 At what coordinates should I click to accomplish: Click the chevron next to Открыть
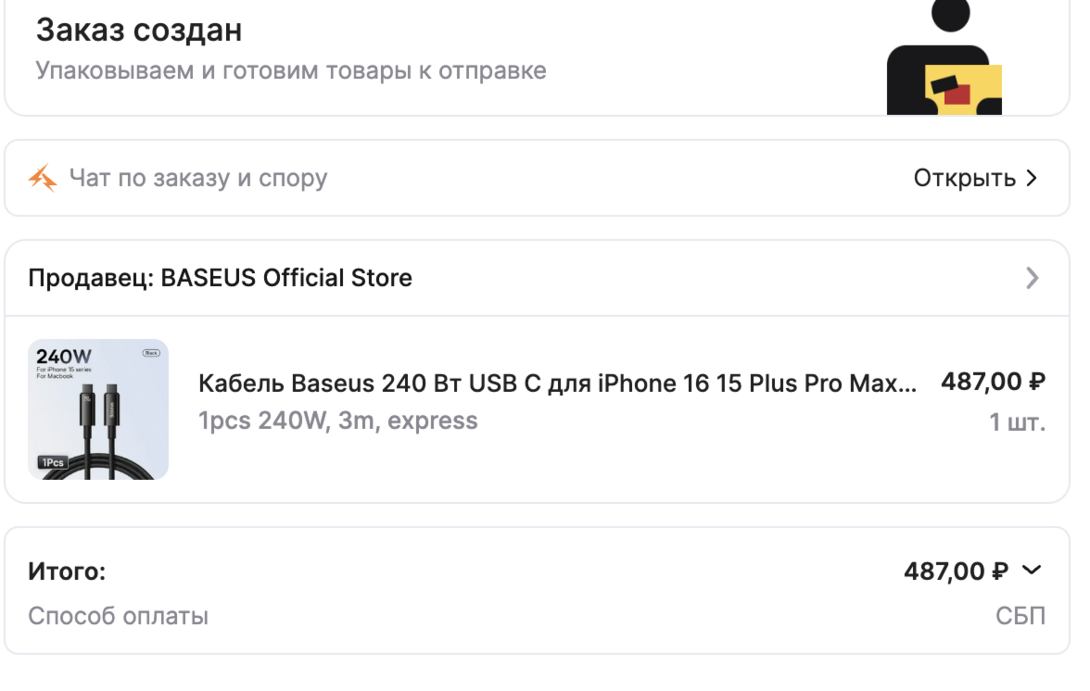(x=1032, y=179)
